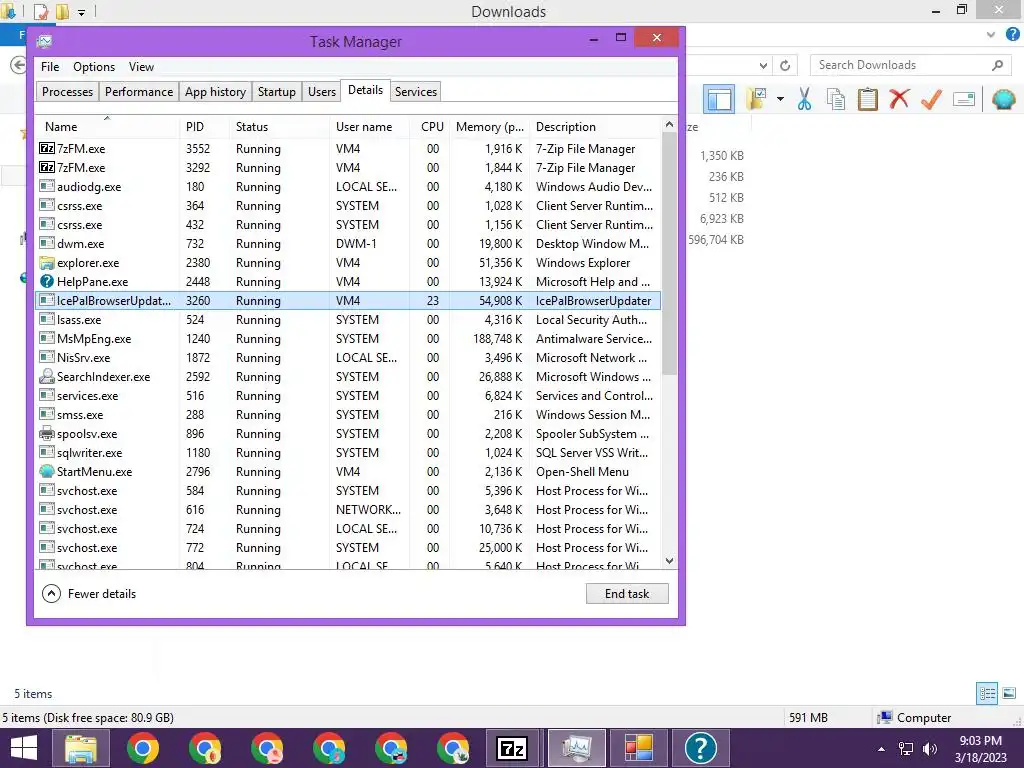1024x768 pixels.
Task: Sort by the User name column header
Action: [x=369, y=127]
